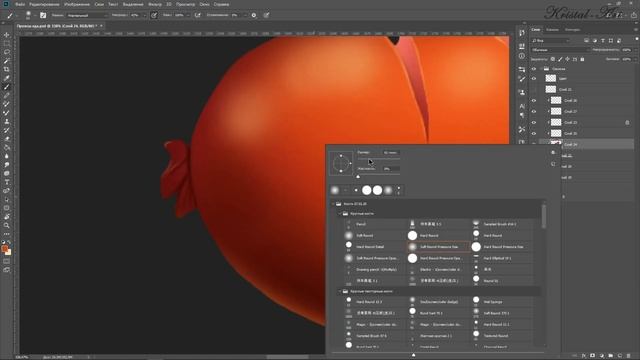This screenshot has width=640, height=360.
Task: Toggle pressure for opacity icon in options bar
Action: coord(154,15)
